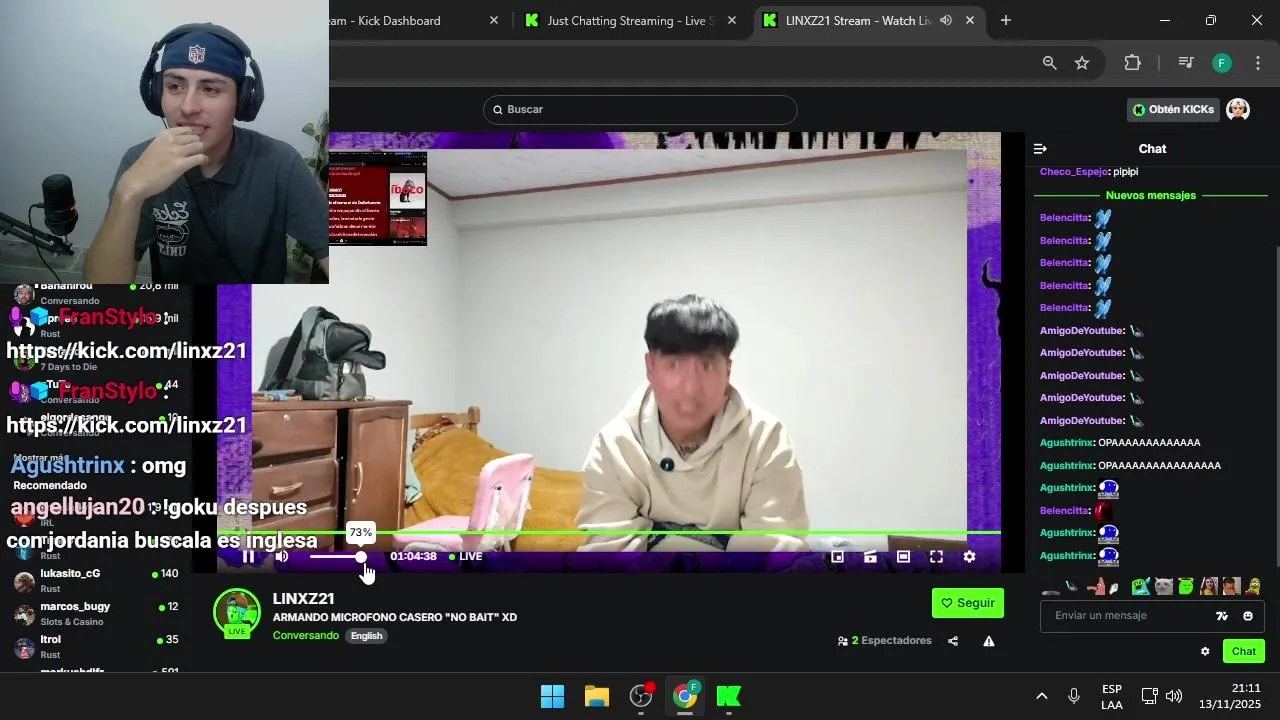Open Windows Start menu
The height and width of the screenshot is (720, 1280).
pyautogui.click(x=552, y=696)
